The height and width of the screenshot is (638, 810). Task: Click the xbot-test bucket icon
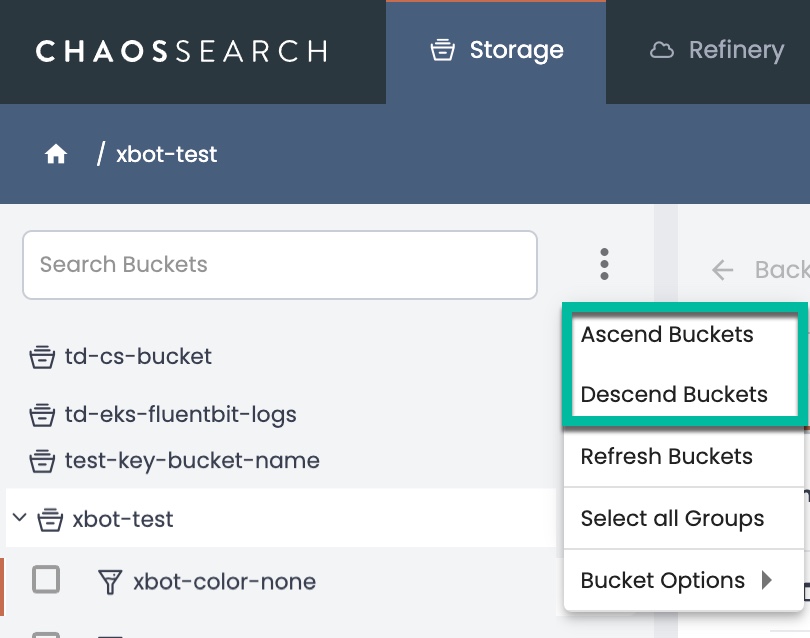click(x=50, y=520)
